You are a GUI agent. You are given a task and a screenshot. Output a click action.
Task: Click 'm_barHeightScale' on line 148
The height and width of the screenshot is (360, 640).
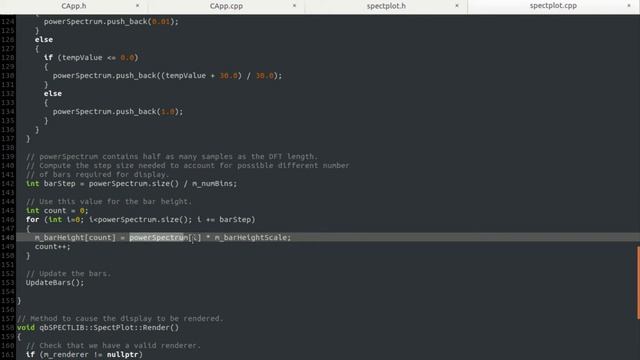coord(251,238)
